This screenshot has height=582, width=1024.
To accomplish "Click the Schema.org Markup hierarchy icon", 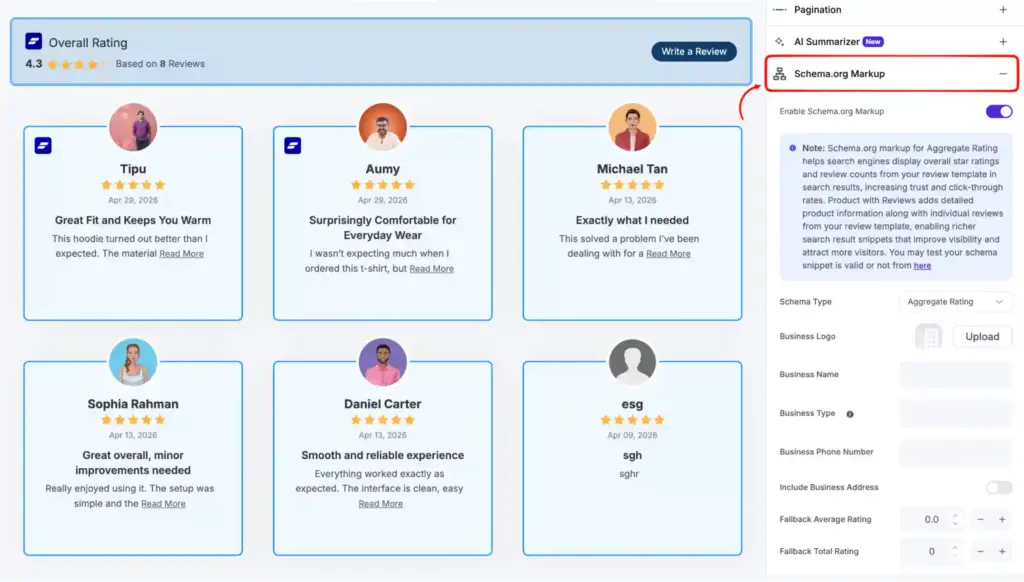I will pos(779,74).
